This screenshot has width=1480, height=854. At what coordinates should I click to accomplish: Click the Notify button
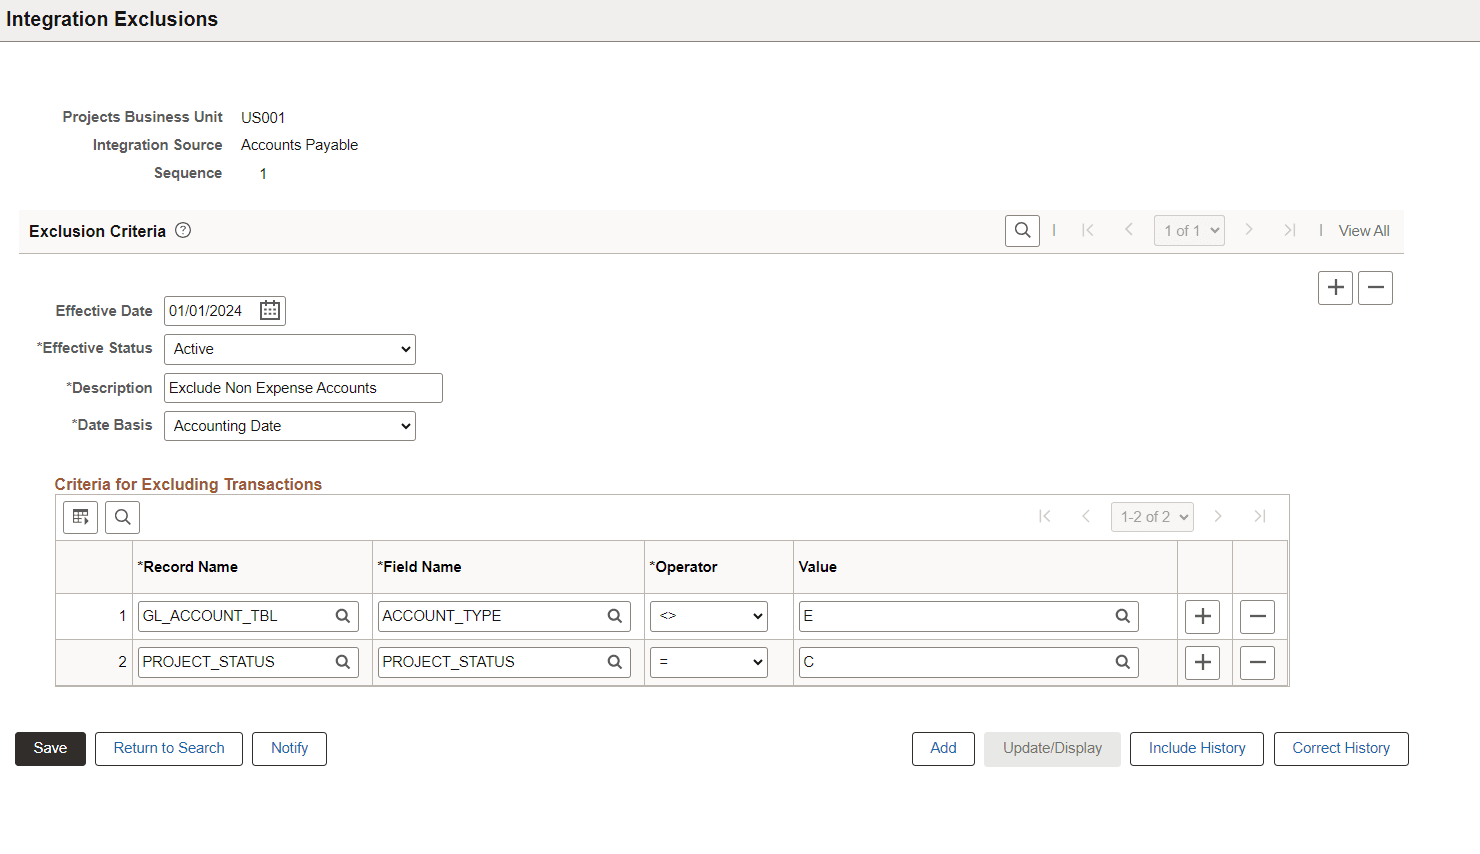click(290, 749)
